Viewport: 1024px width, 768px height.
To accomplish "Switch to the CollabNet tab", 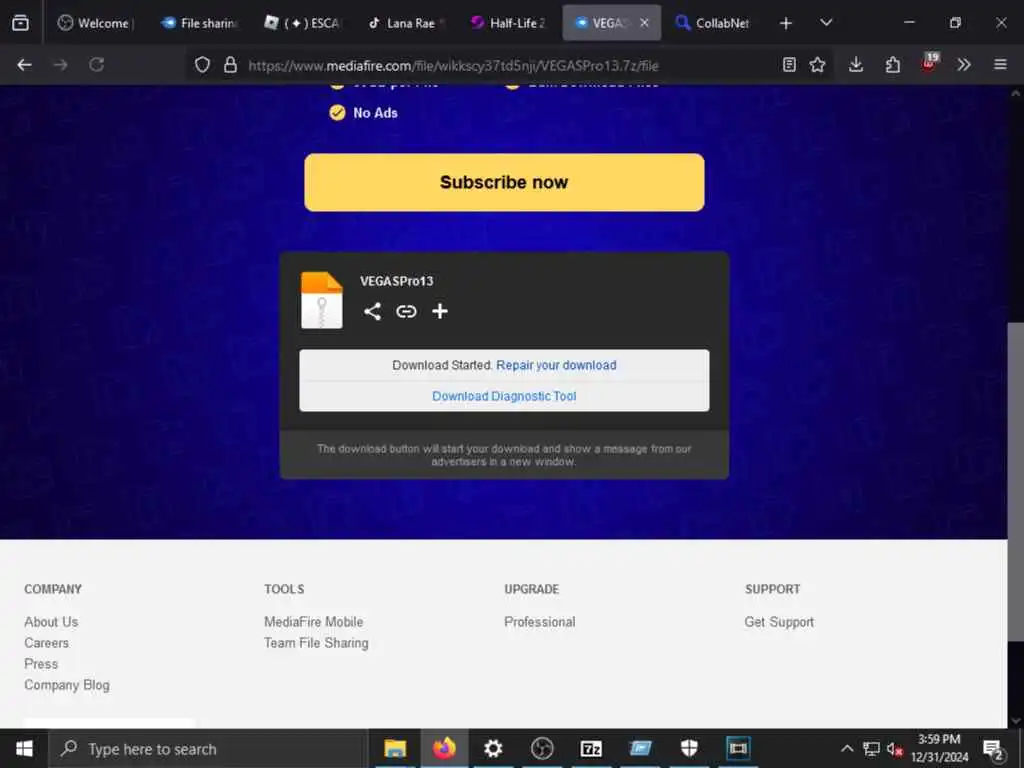I will click(x=715, y=23).
